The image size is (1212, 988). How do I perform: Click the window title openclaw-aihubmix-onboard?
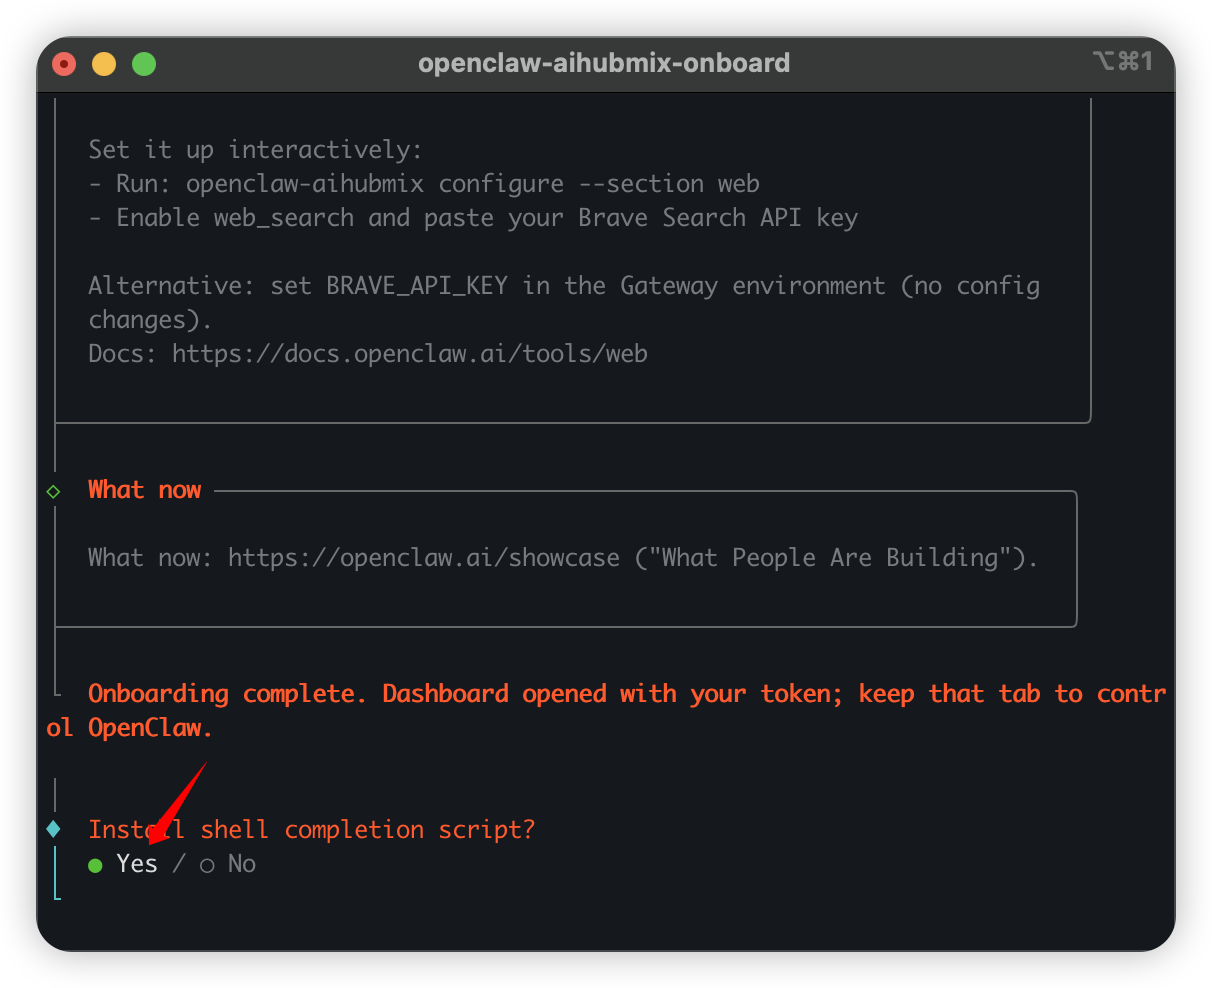[604, 63]
